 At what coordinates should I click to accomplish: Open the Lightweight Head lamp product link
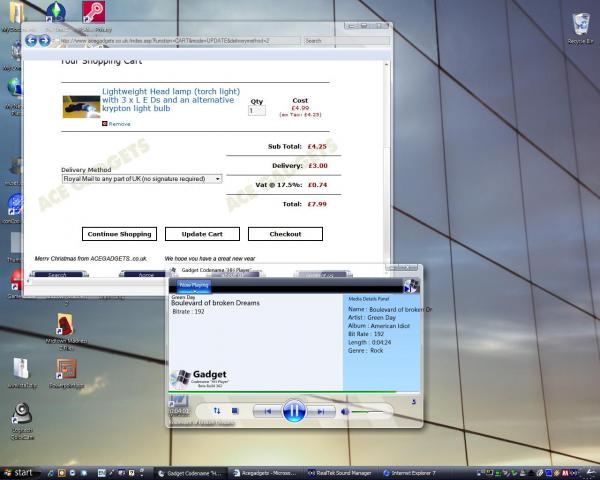point(171,100)
